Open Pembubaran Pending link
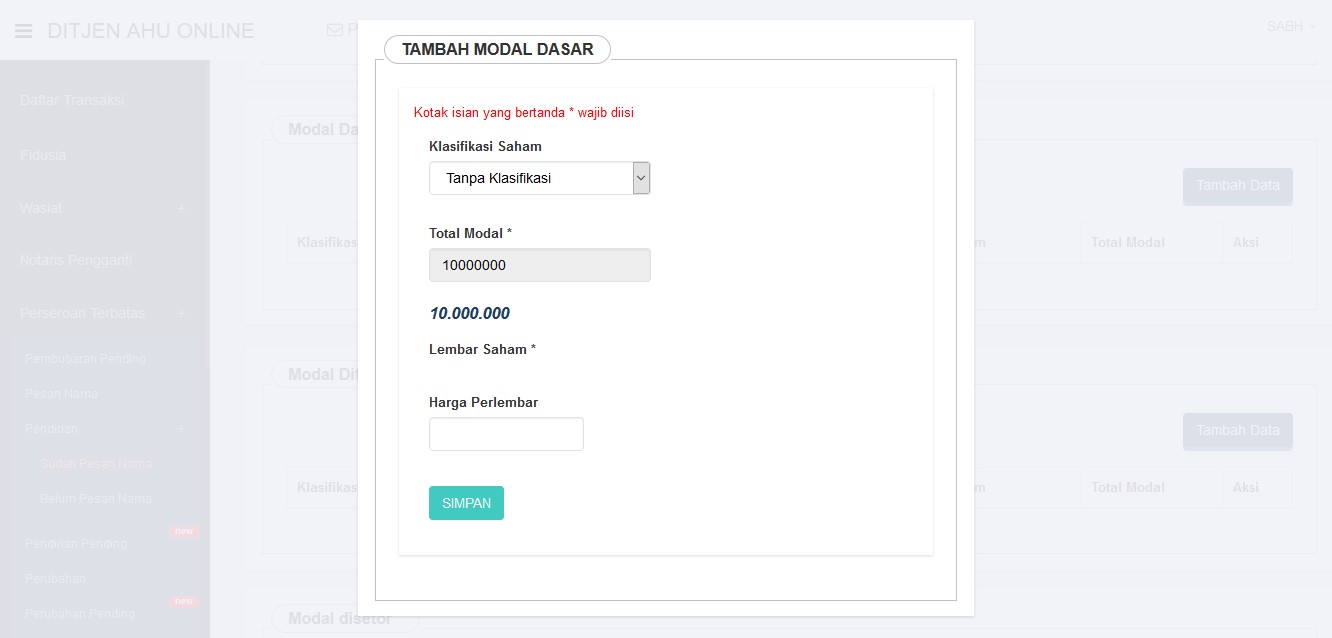This screenshot has width=1332, height=638. click(85, 358)
